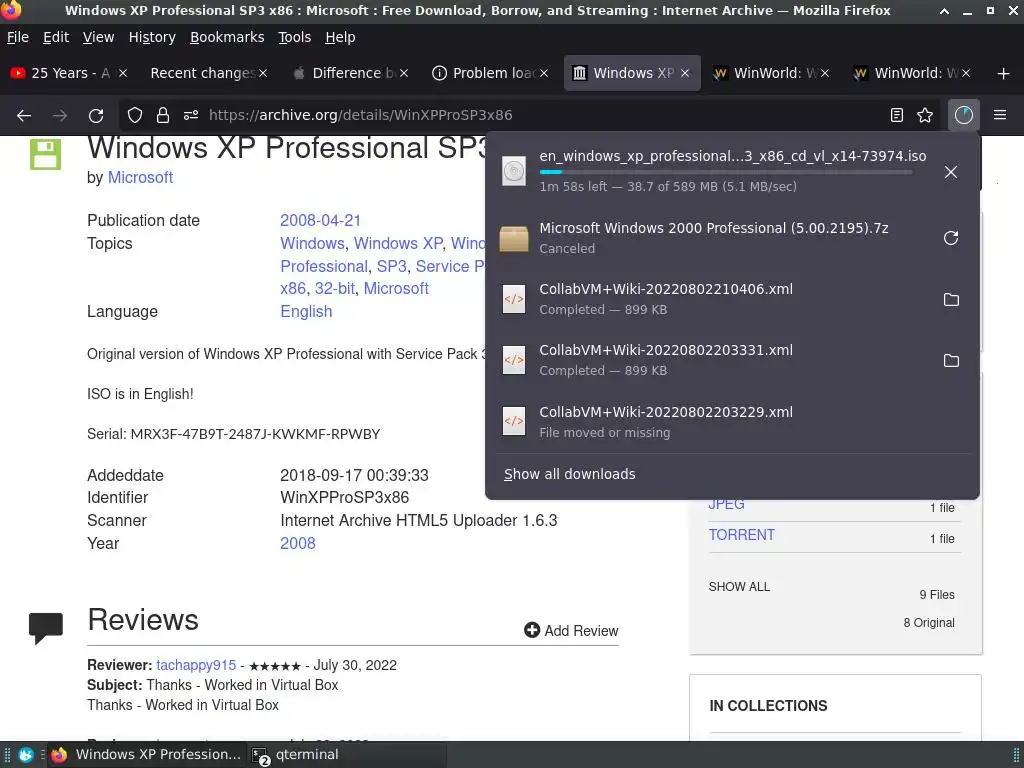The height and width of the screenshot is (768, 1024).
Task: Click SHOW ALL download files
Action: pyautogui.click(x=739, y=586)
